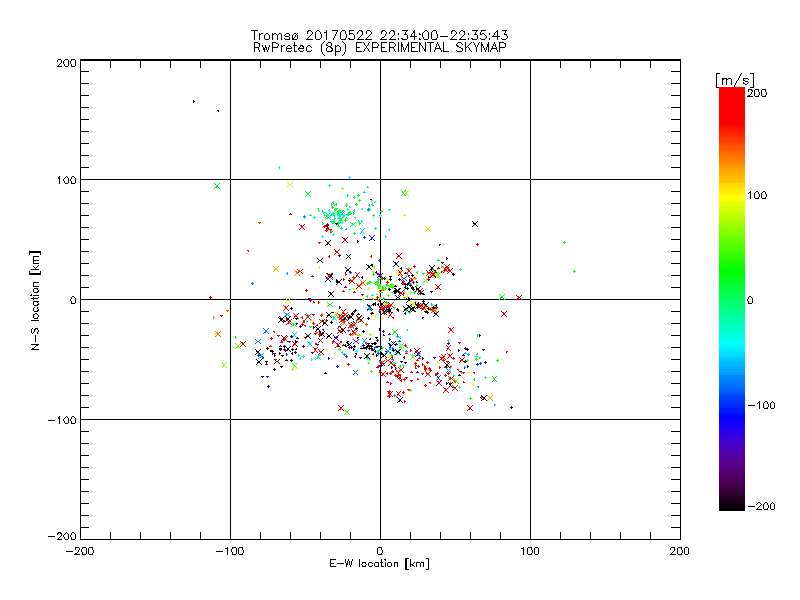Click the '[m/s]' colorbar unit label

(735, 80)
